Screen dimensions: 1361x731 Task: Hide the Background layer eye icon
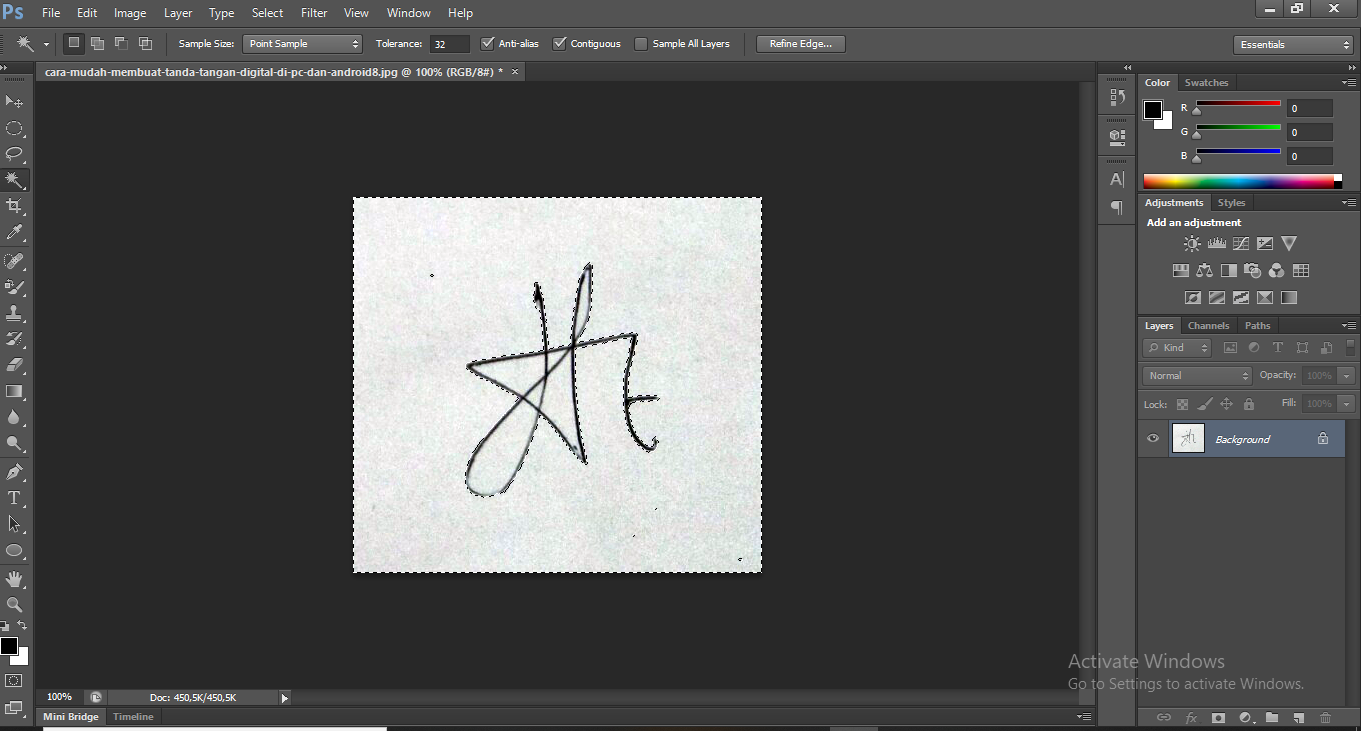[1153, 439]
